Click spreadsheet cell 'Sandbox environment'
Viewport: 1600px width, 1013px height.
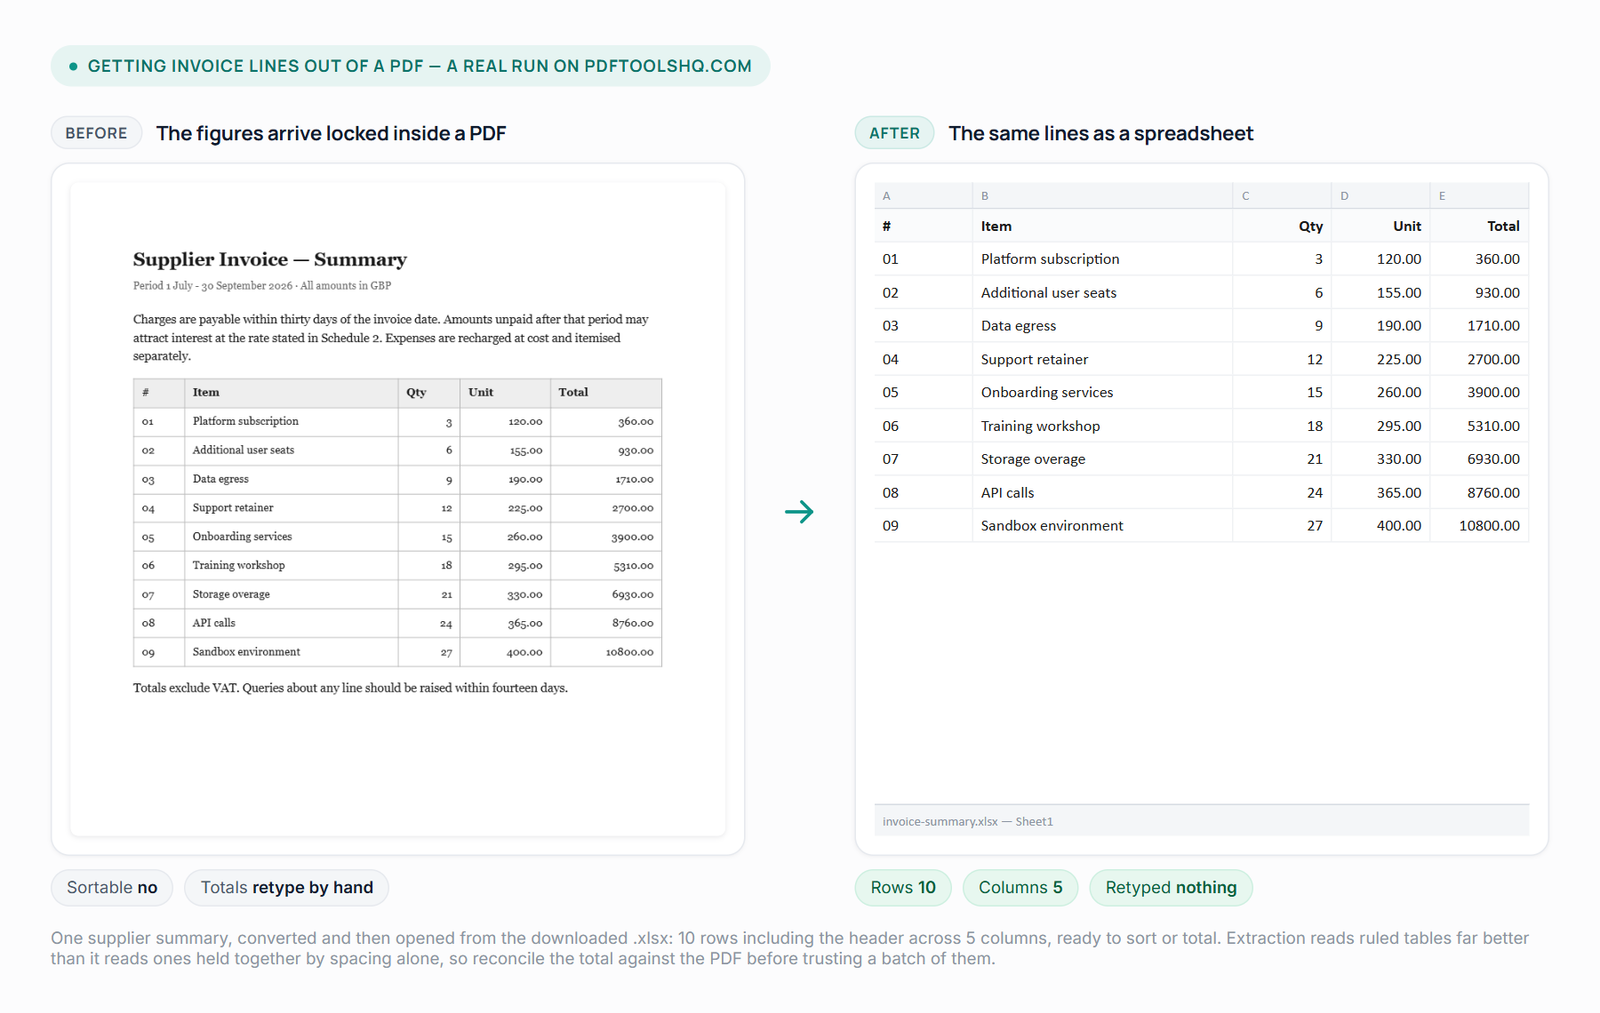(1102, 526)
